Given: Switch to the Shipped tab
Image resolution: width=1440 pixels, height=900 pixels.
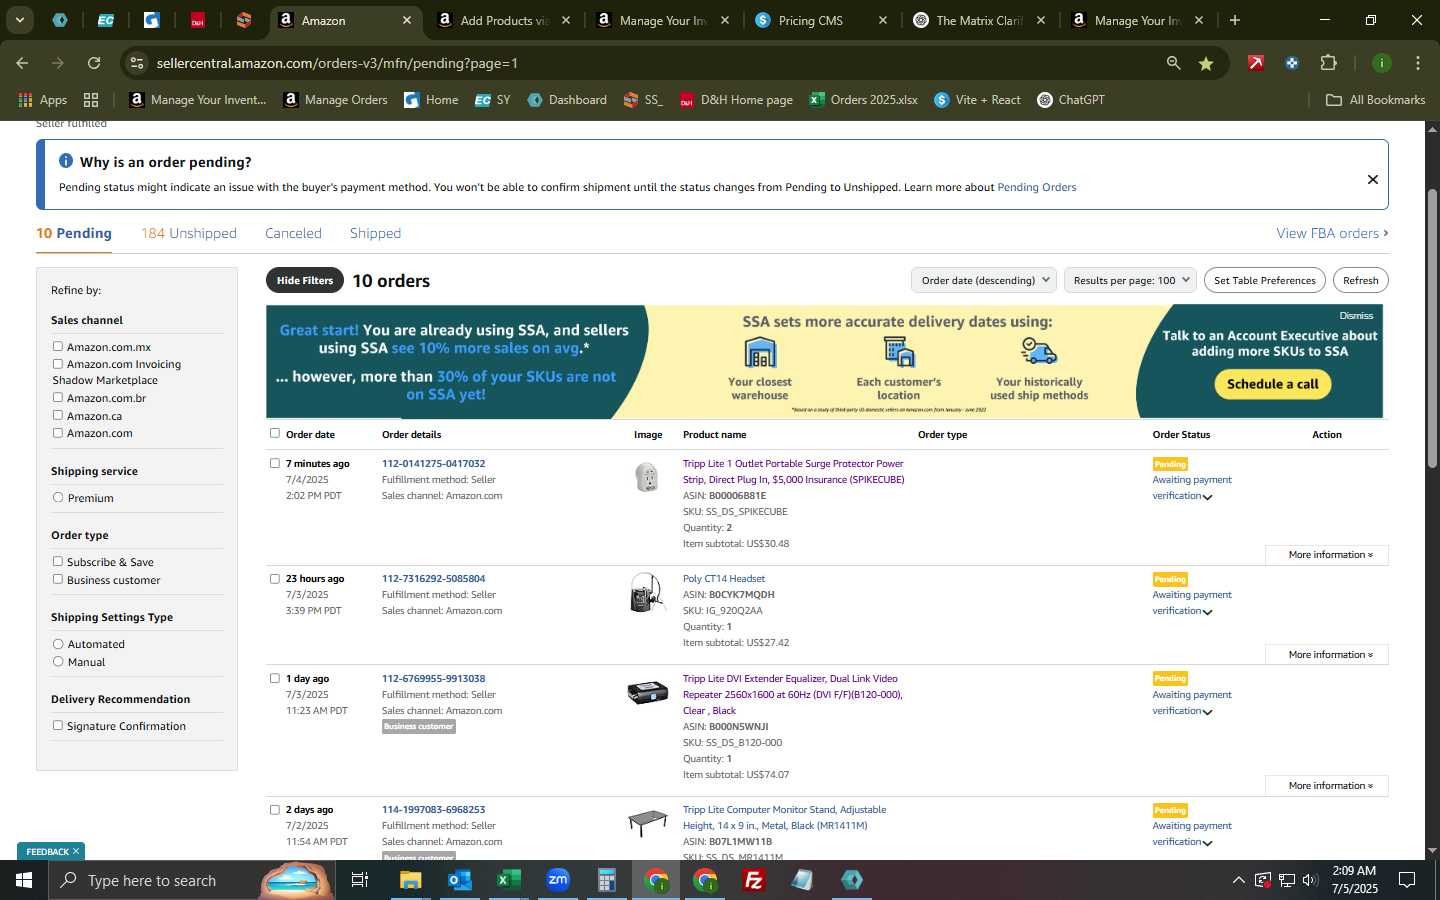Looking at the screenshot, I should (375, 233).
